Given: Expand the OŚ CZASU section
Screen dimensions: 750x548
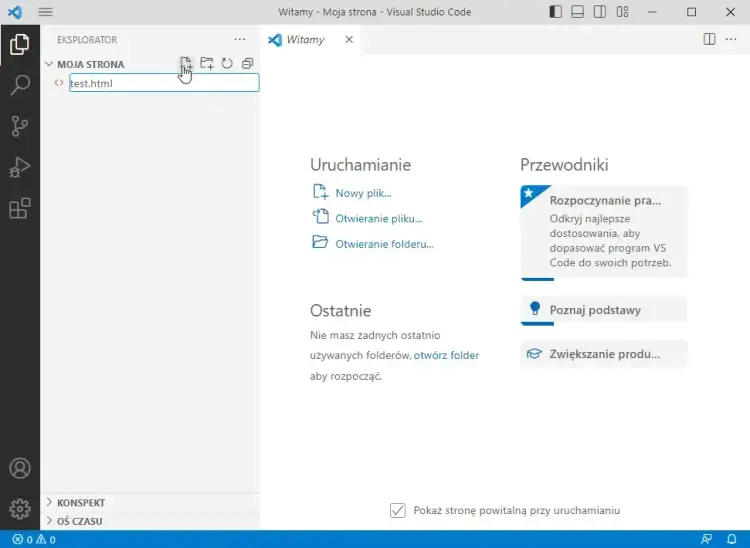Looking at the screenshot, I should coord(151,521).
